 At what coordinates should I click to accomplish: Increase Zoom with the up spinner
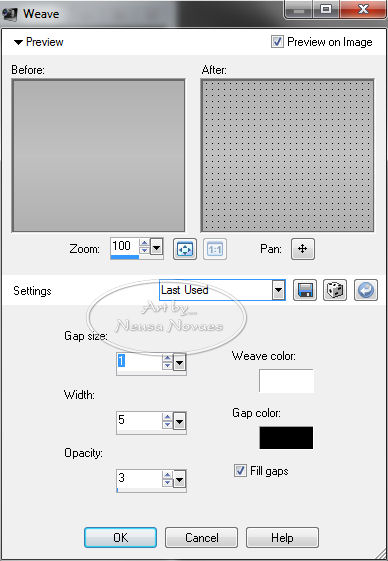[144, 243]
